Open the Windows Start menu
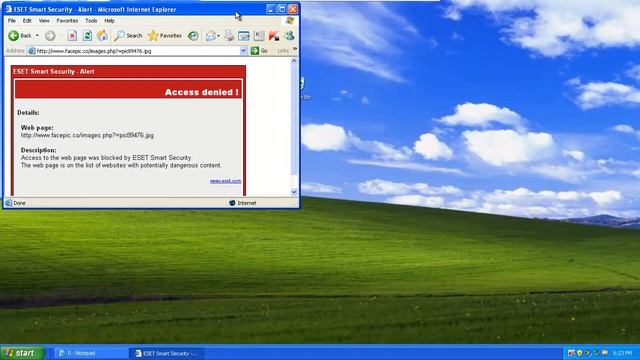The height and width of the screenshot is (360, 640). (22, 353)
